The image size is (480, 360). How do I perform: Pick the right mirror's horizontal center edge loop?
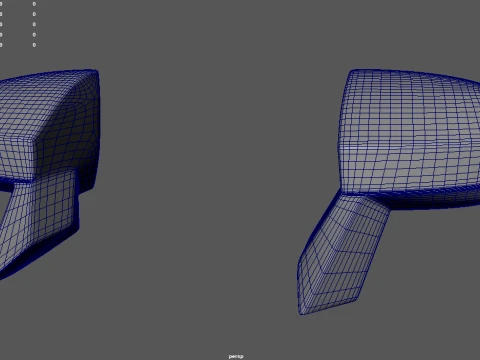(410, 147)
